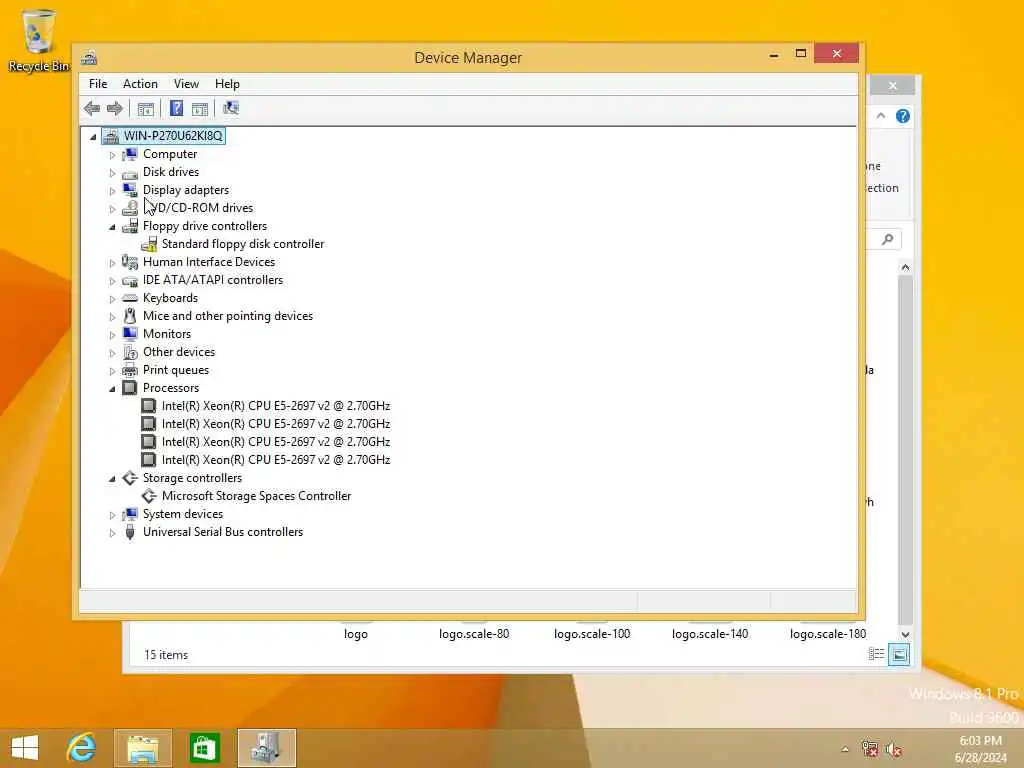Open the Windows Store taskbar icon
Image resolution: width=1024 pixels, height=768 pixels.
click(x=204, y=748)
